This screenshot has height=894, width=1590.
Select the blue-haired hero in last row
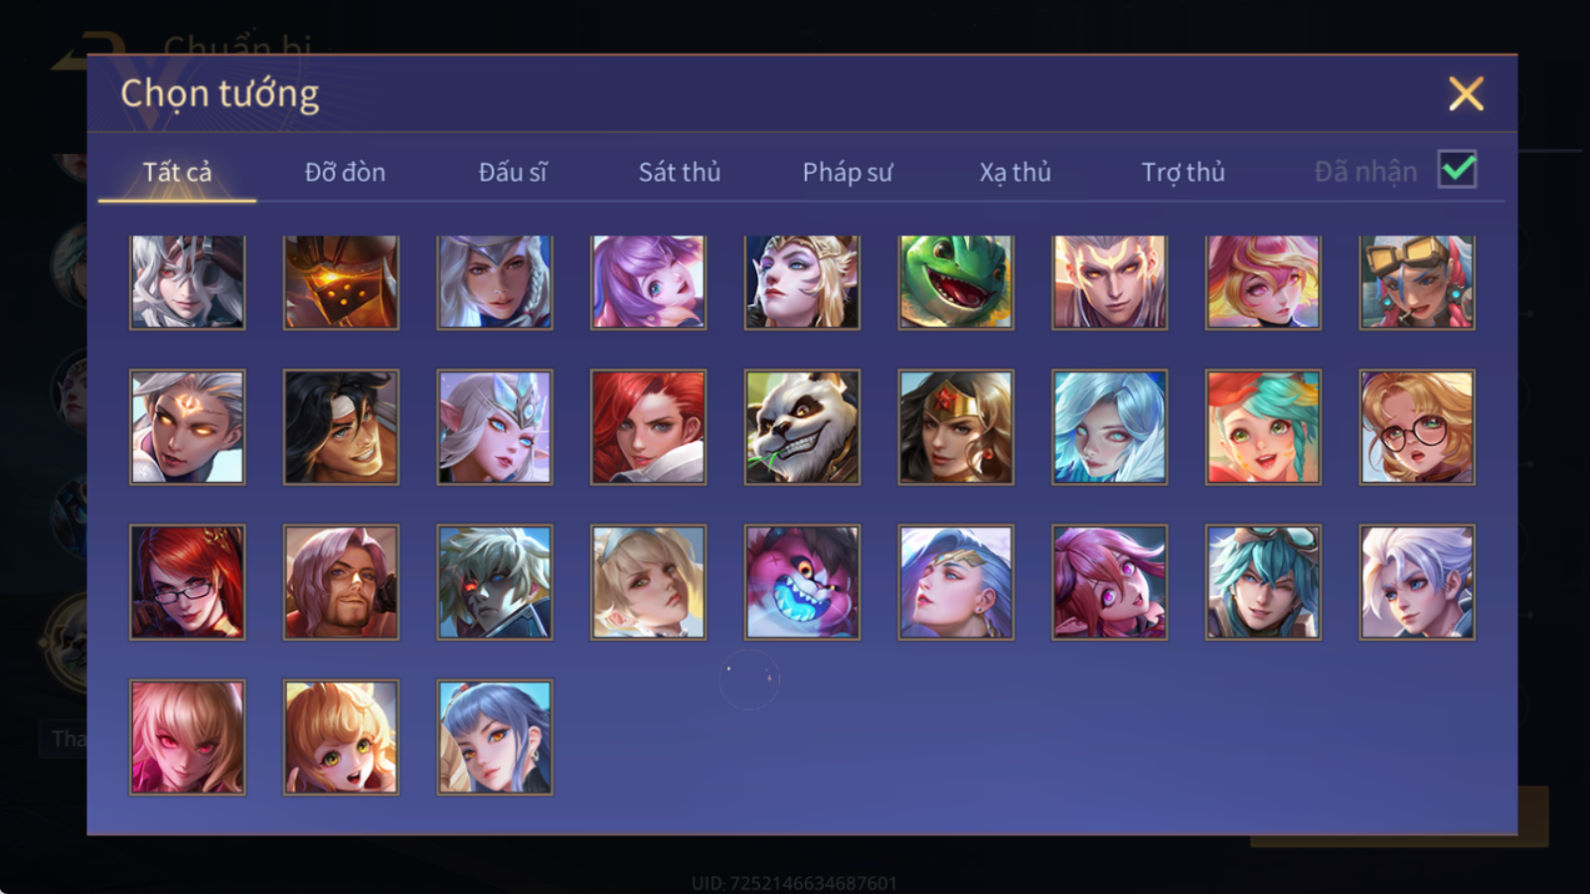494,737
